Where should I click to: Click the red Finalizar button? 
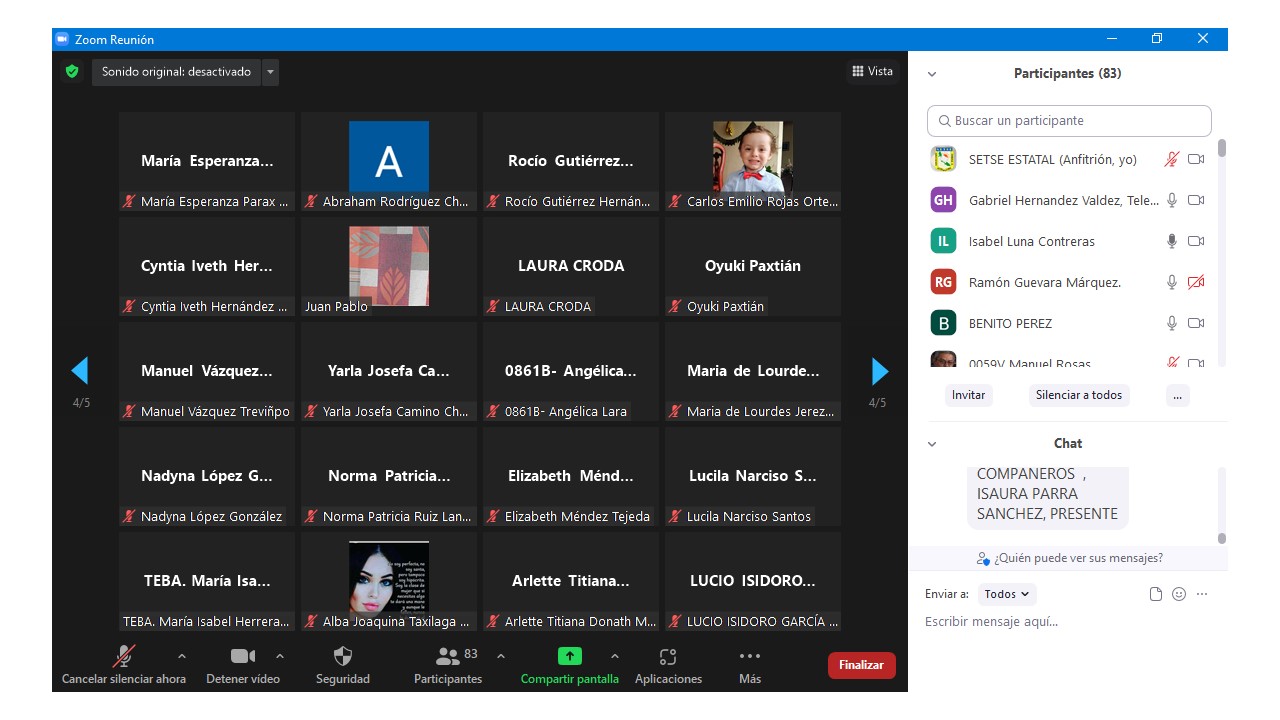tap(861, 665)
